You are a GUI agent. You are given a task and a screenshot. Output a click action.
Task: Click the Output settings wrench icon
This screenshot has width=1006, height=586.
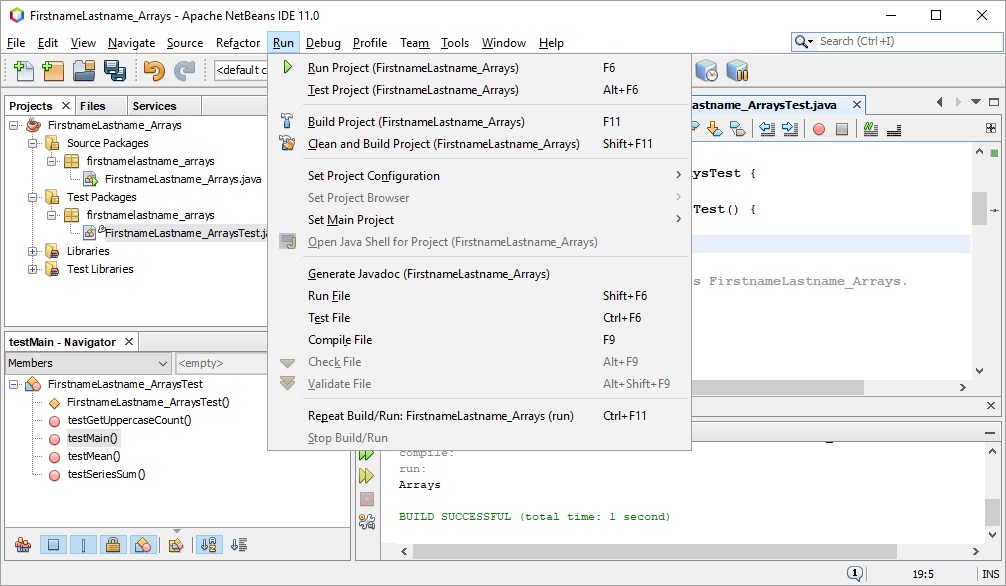pyautogui.click(x=366, y=521)
